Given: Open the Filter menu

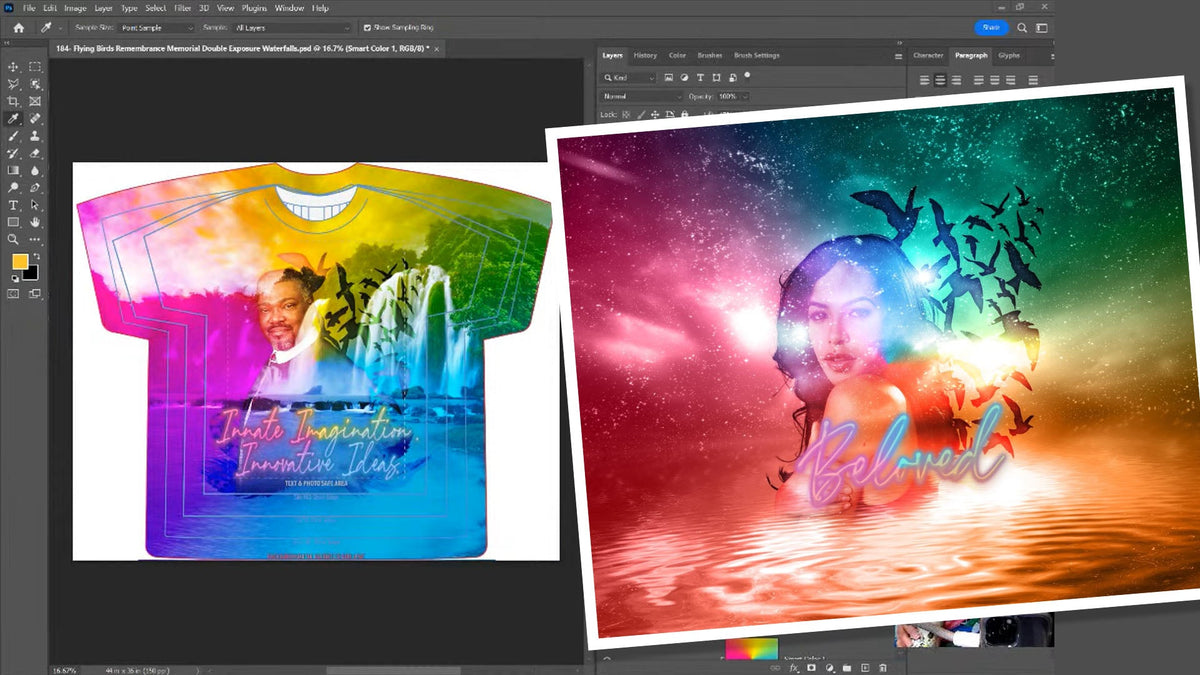Looking at the screenshot, I should [182, 8].
